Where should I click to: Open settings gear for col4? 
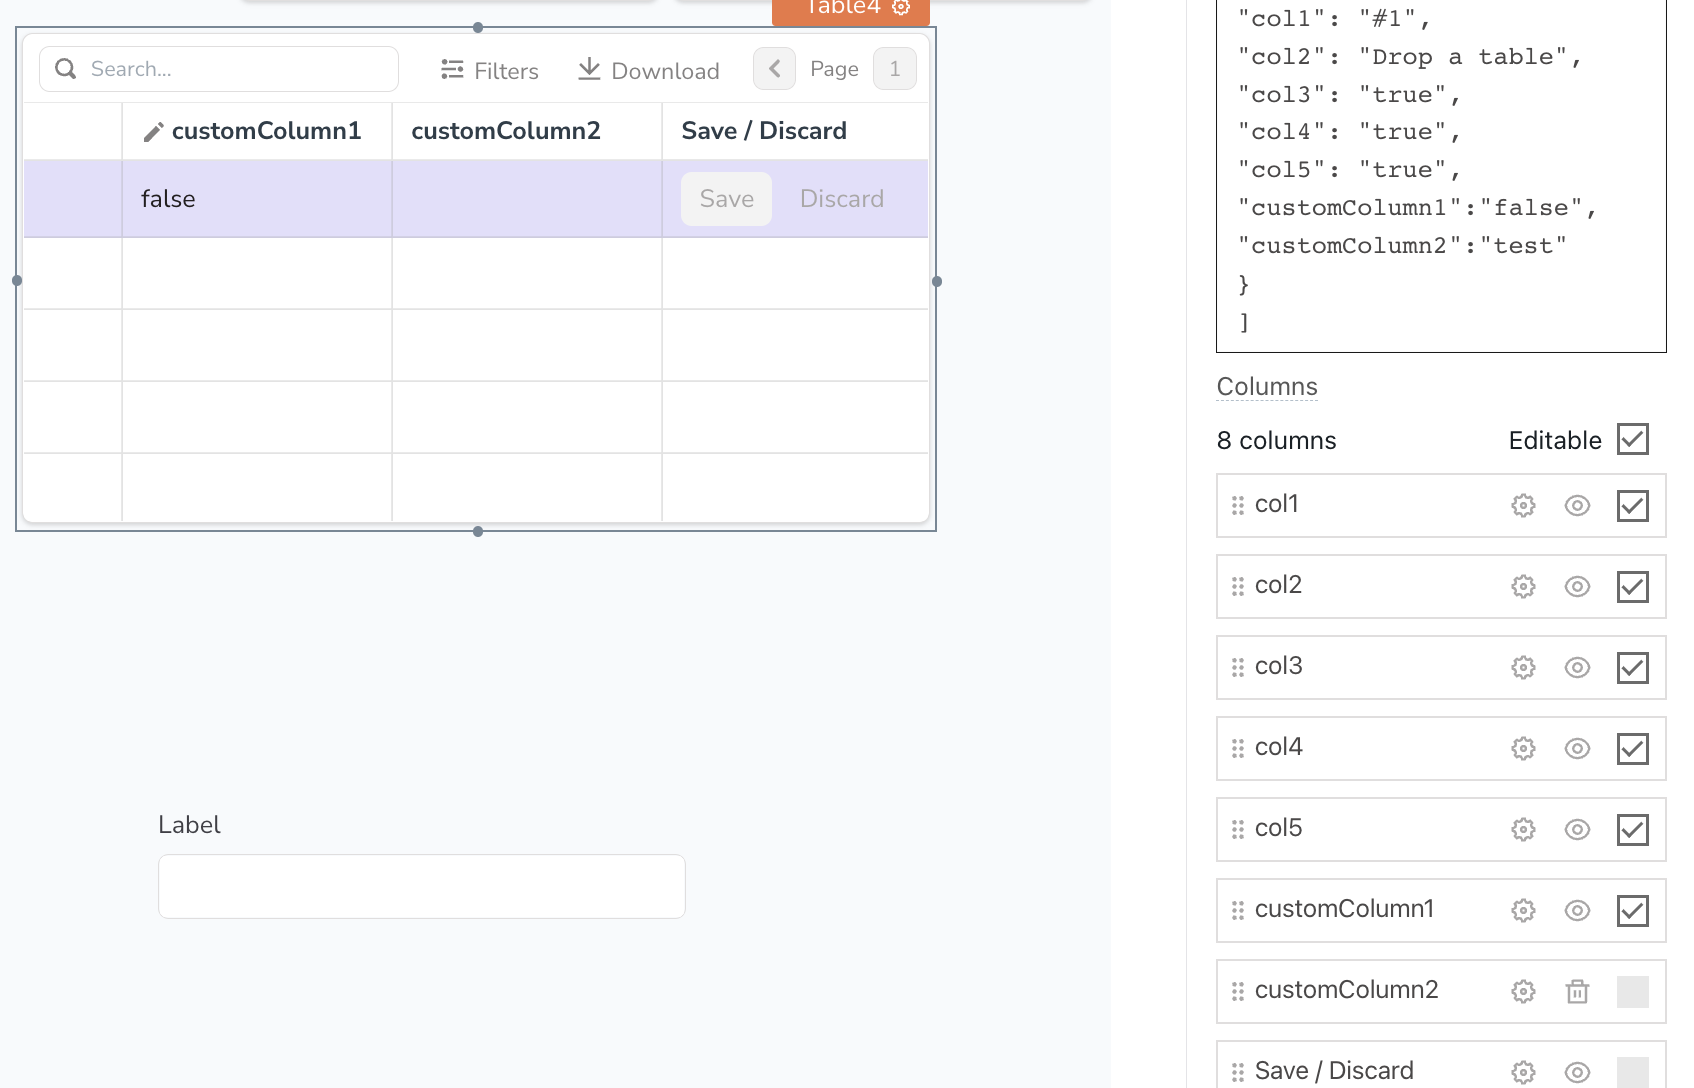1523,749
